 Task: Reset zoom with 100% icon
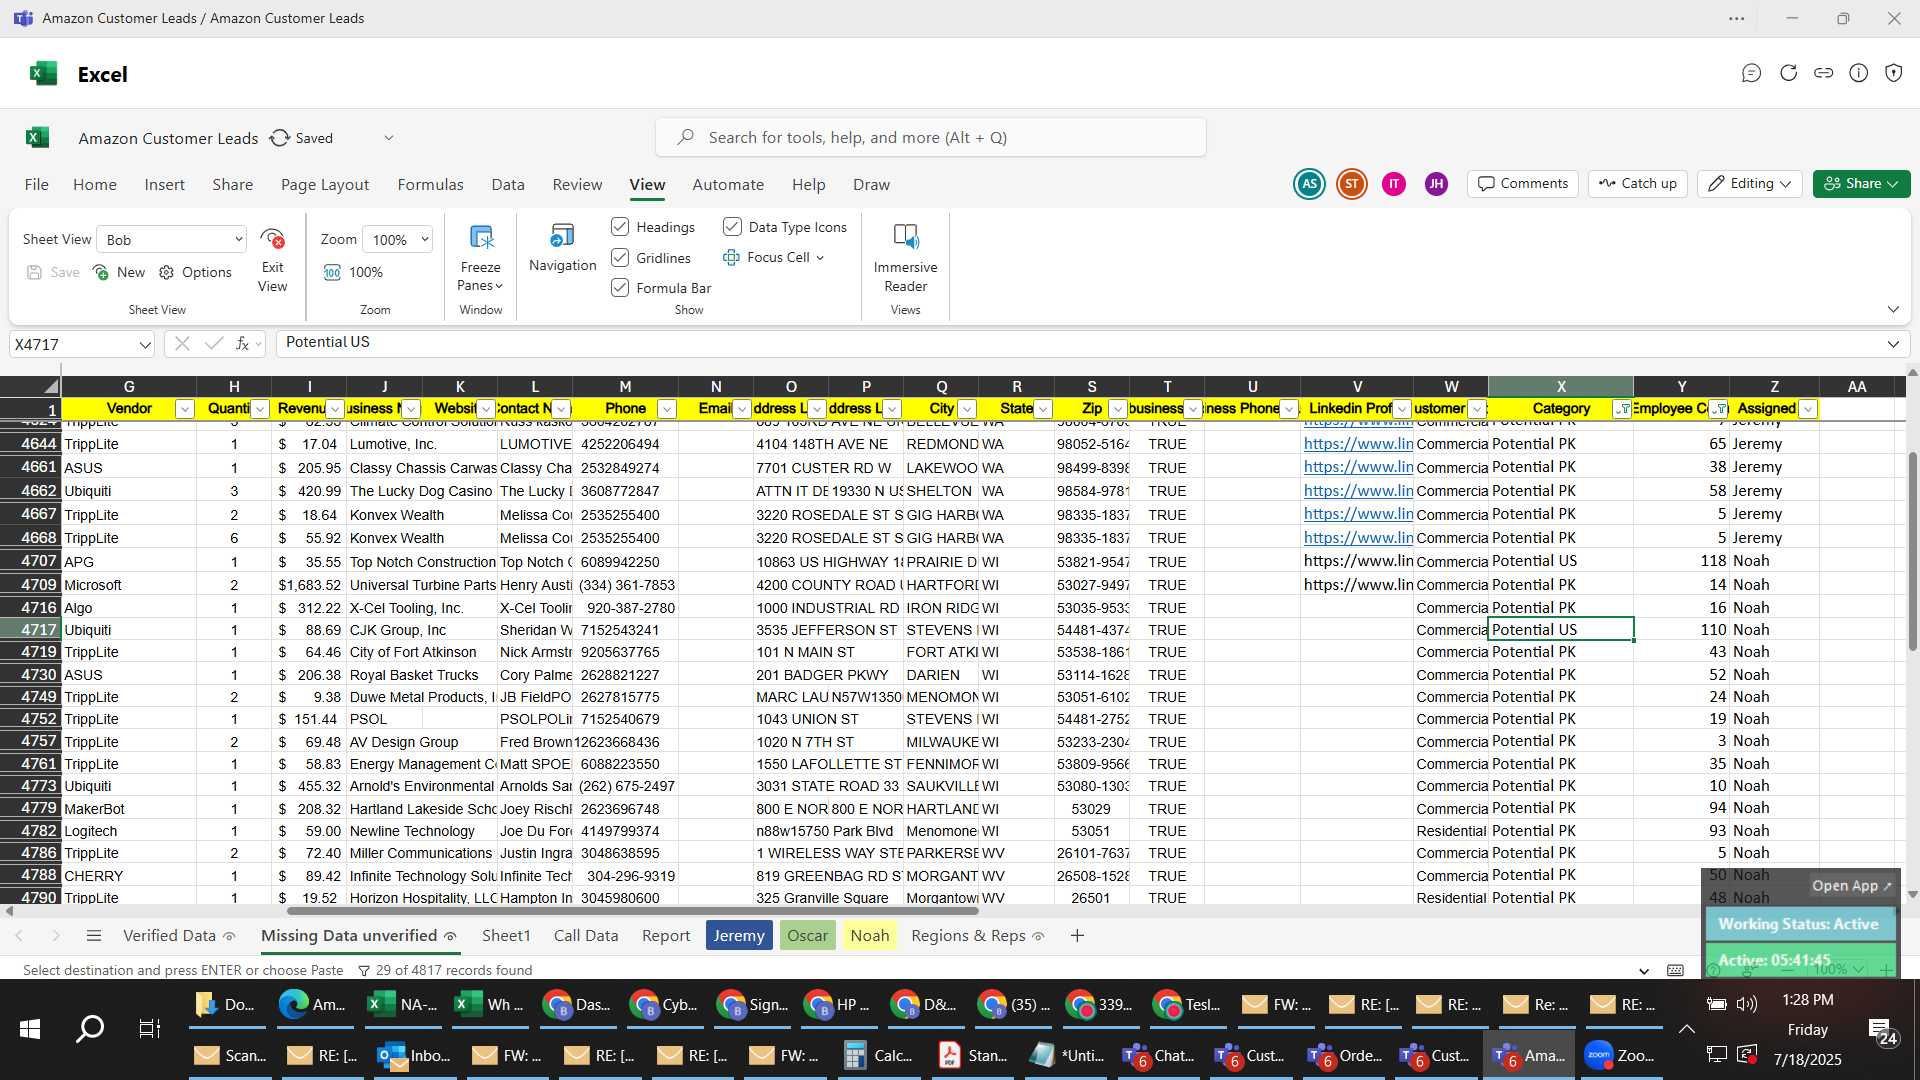point(332,272)
